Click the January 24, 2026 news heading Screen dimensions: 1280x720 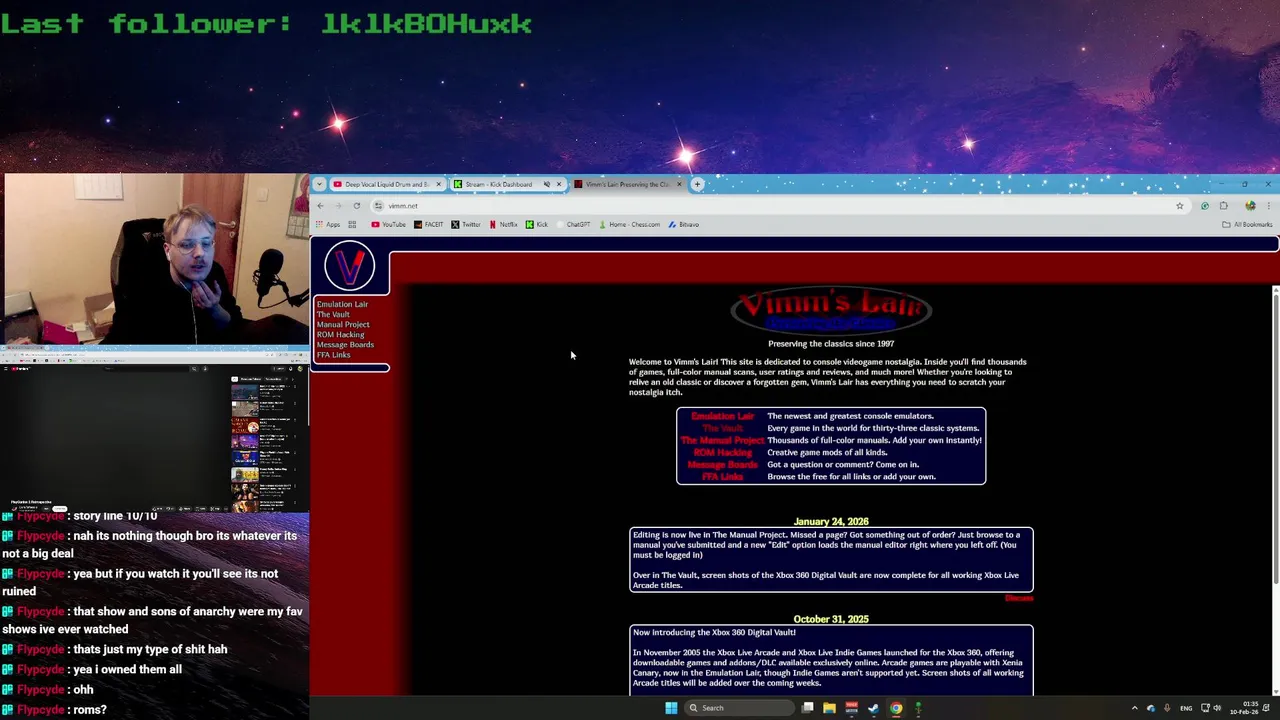831,521
